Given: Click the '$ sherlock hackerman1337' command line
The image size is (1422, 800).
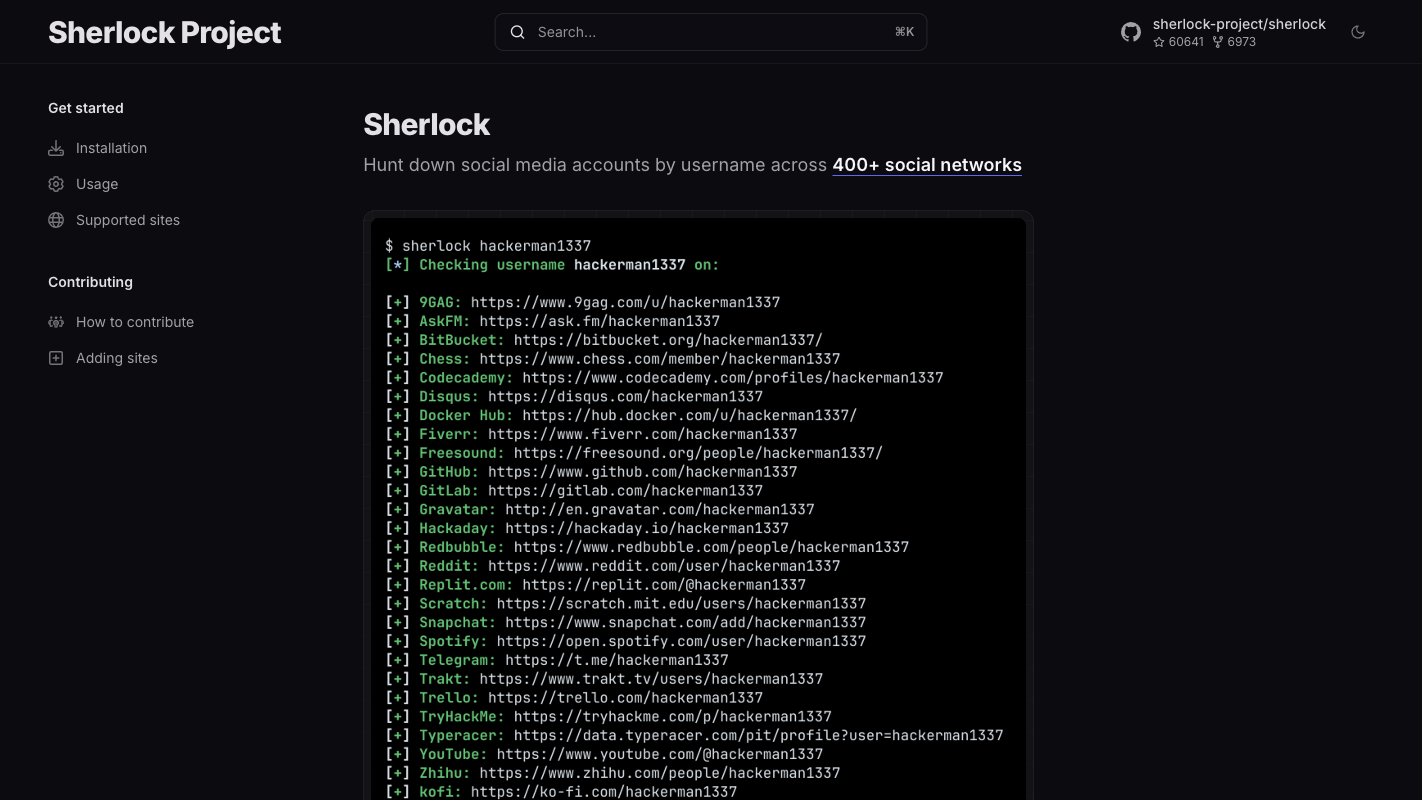Looking at the screenshot, I should (x=488, y=246).
